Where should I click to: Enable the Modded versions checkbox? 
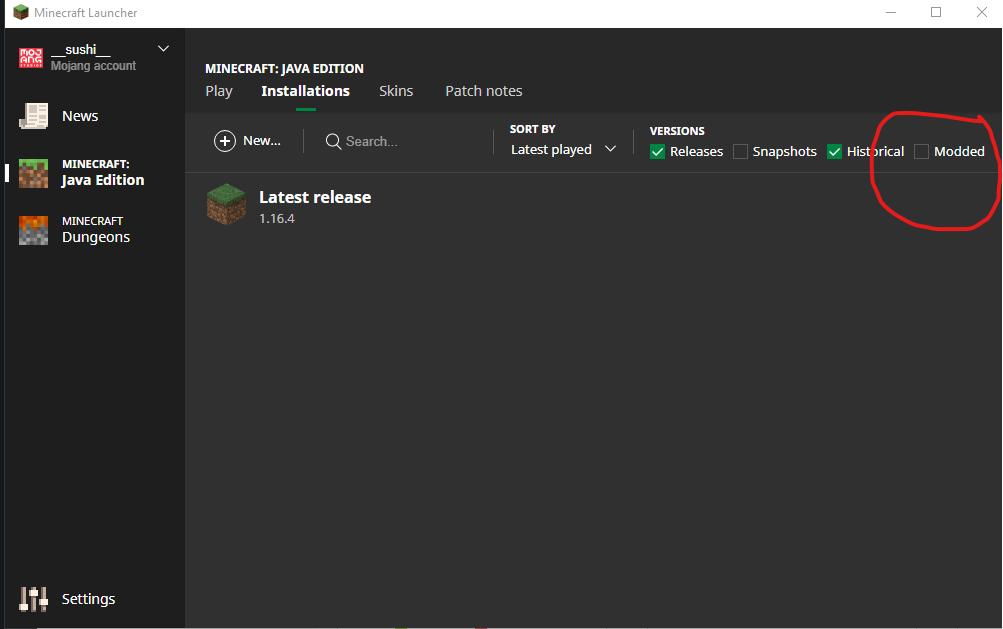921,152
